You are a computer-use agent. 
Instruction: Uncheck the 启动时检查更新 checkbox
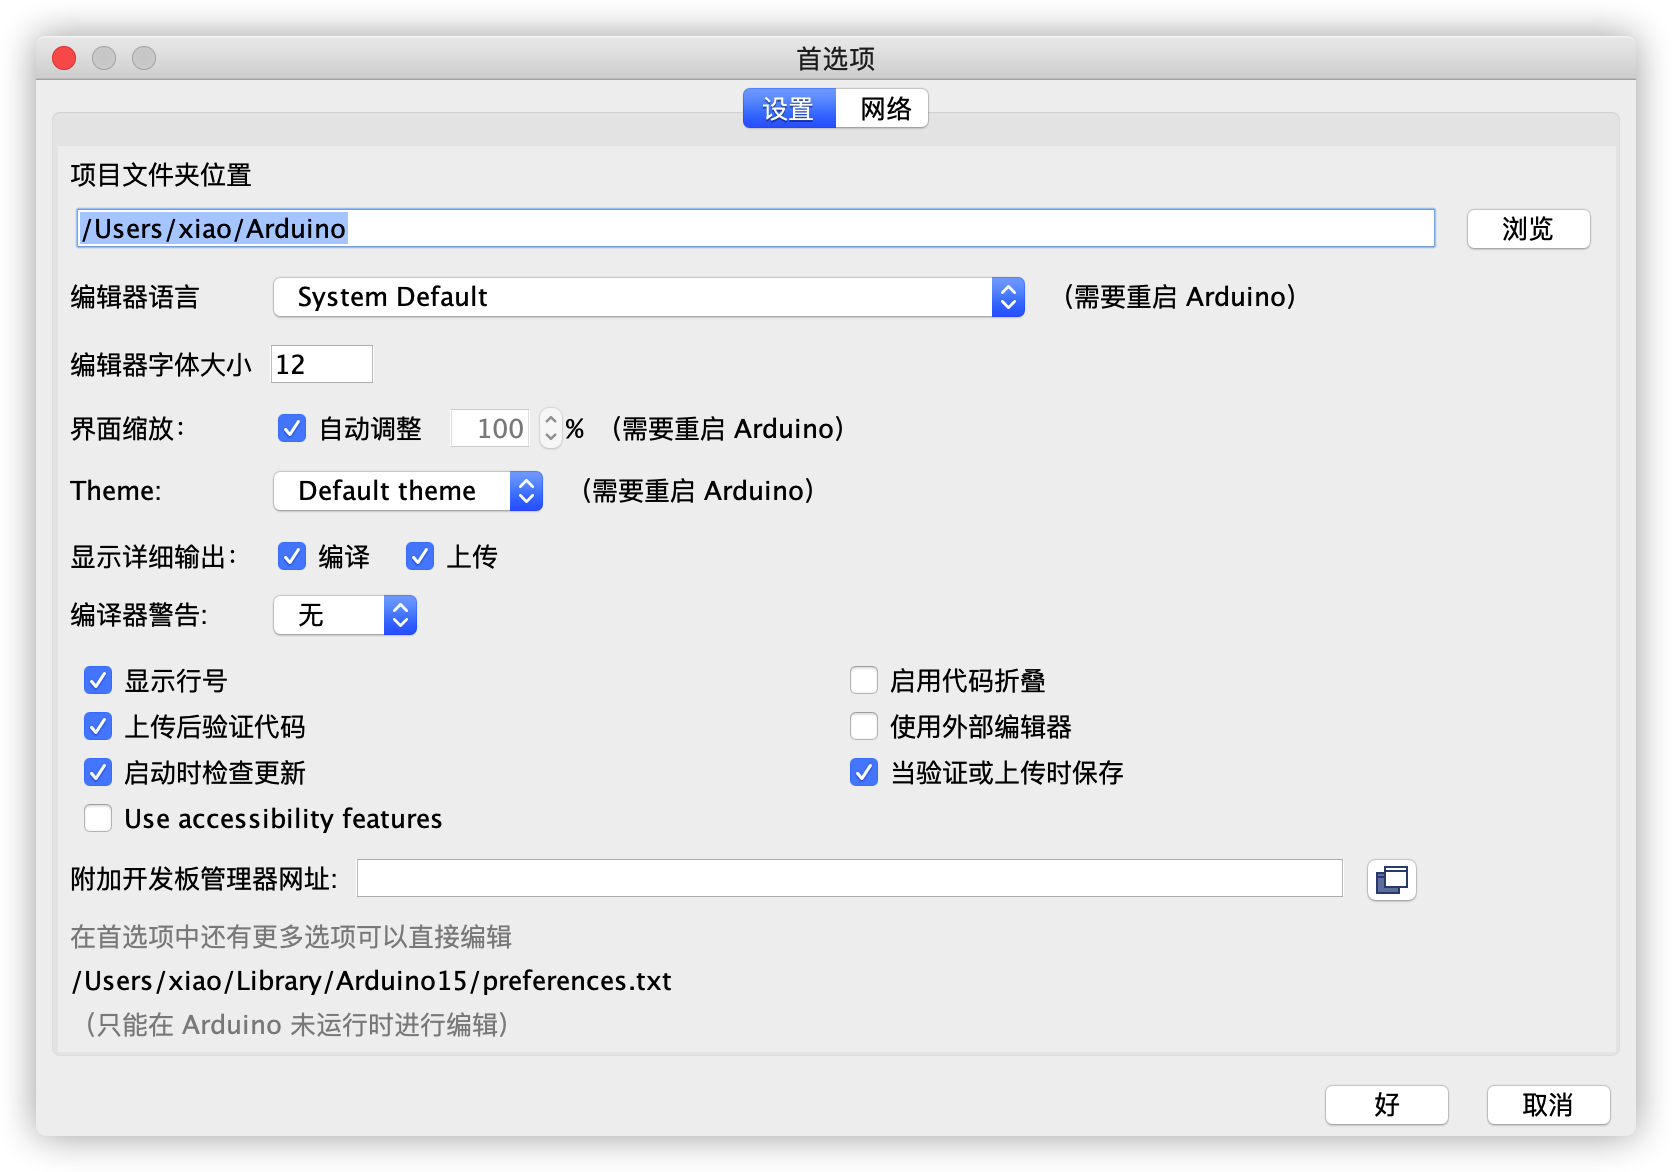pos(98,773)
